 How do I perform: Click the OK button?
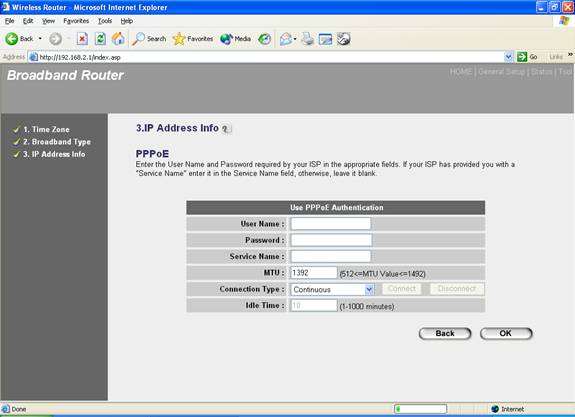pyautogui.click(x=506, y=333)
